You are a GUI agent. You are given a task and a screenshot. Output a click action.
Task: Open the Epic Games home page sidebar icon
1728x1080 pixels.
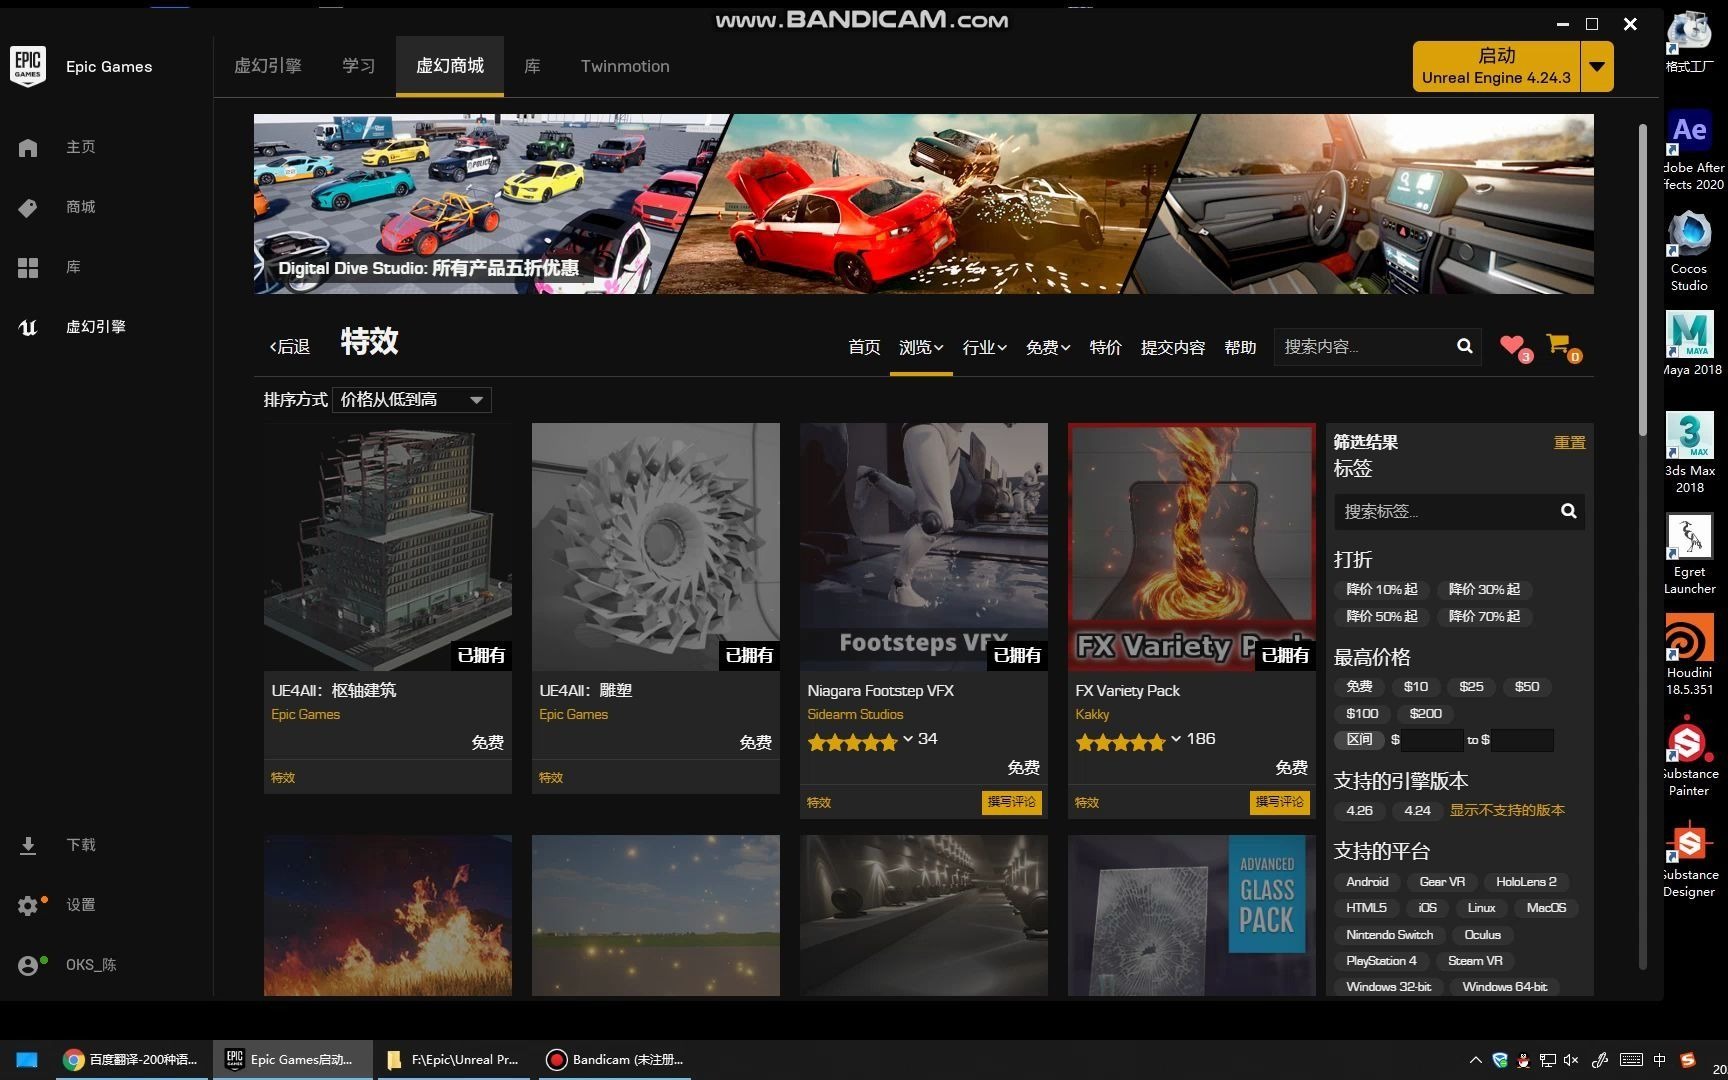click(28, 146)
